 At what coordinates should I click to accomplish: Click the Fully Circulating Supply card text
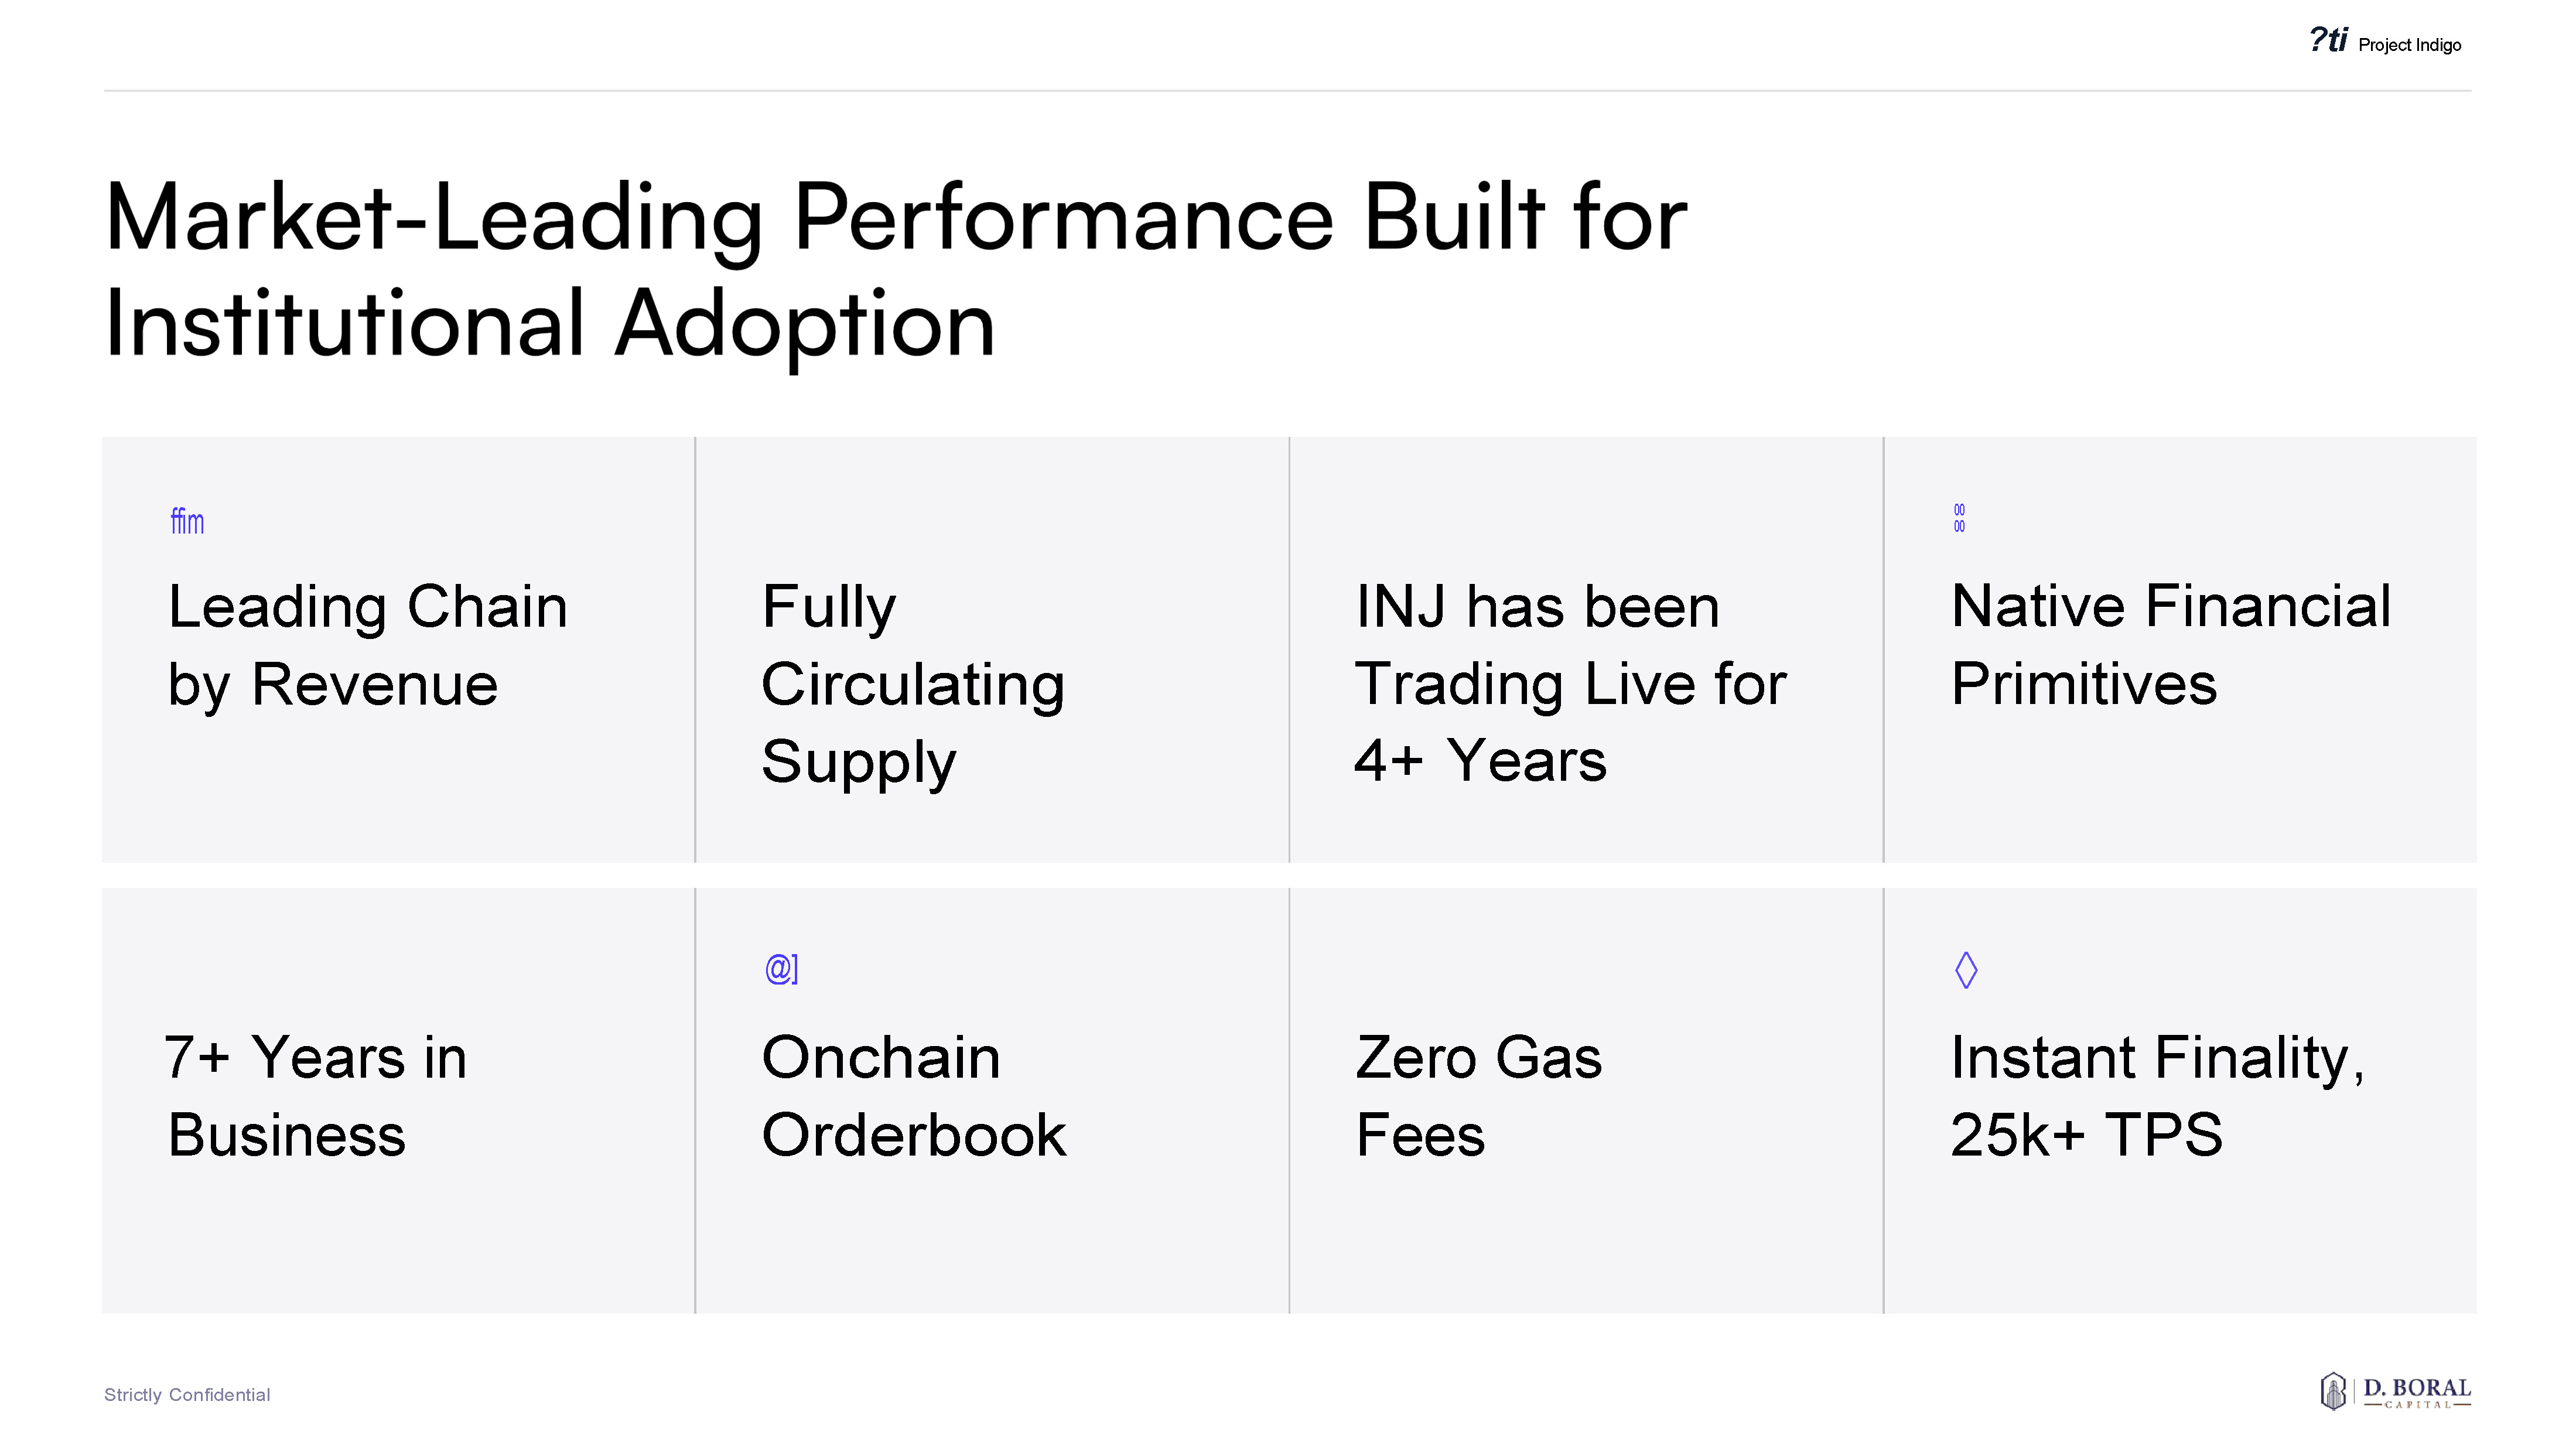pos(912,684)
